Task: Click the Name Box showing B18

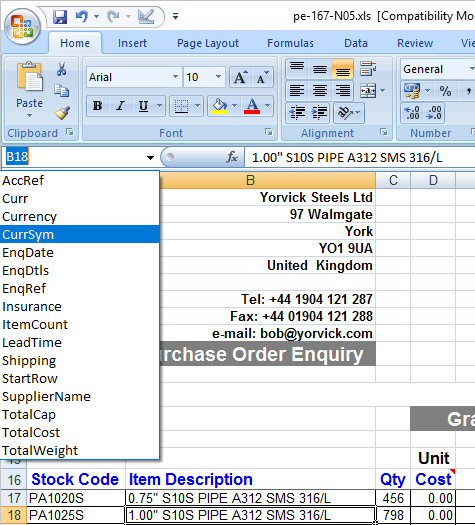Action: point(73,157)
